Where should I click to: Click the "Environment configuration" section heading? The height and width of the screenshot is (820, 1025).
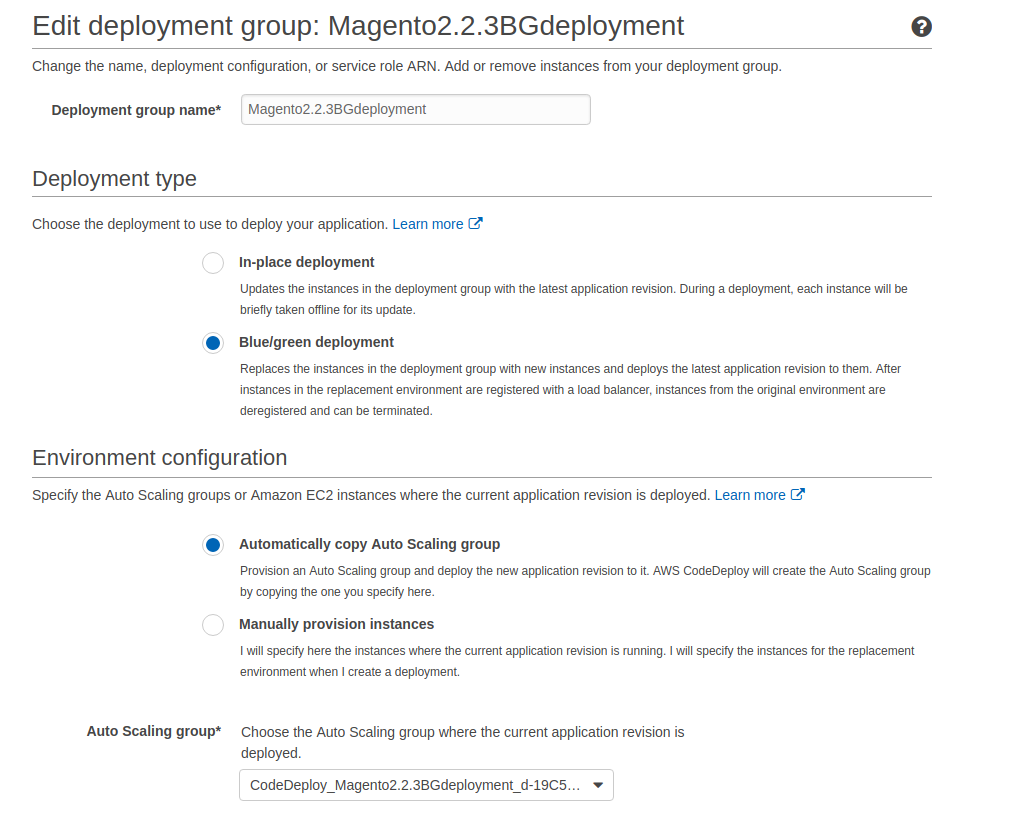(159, 457)
